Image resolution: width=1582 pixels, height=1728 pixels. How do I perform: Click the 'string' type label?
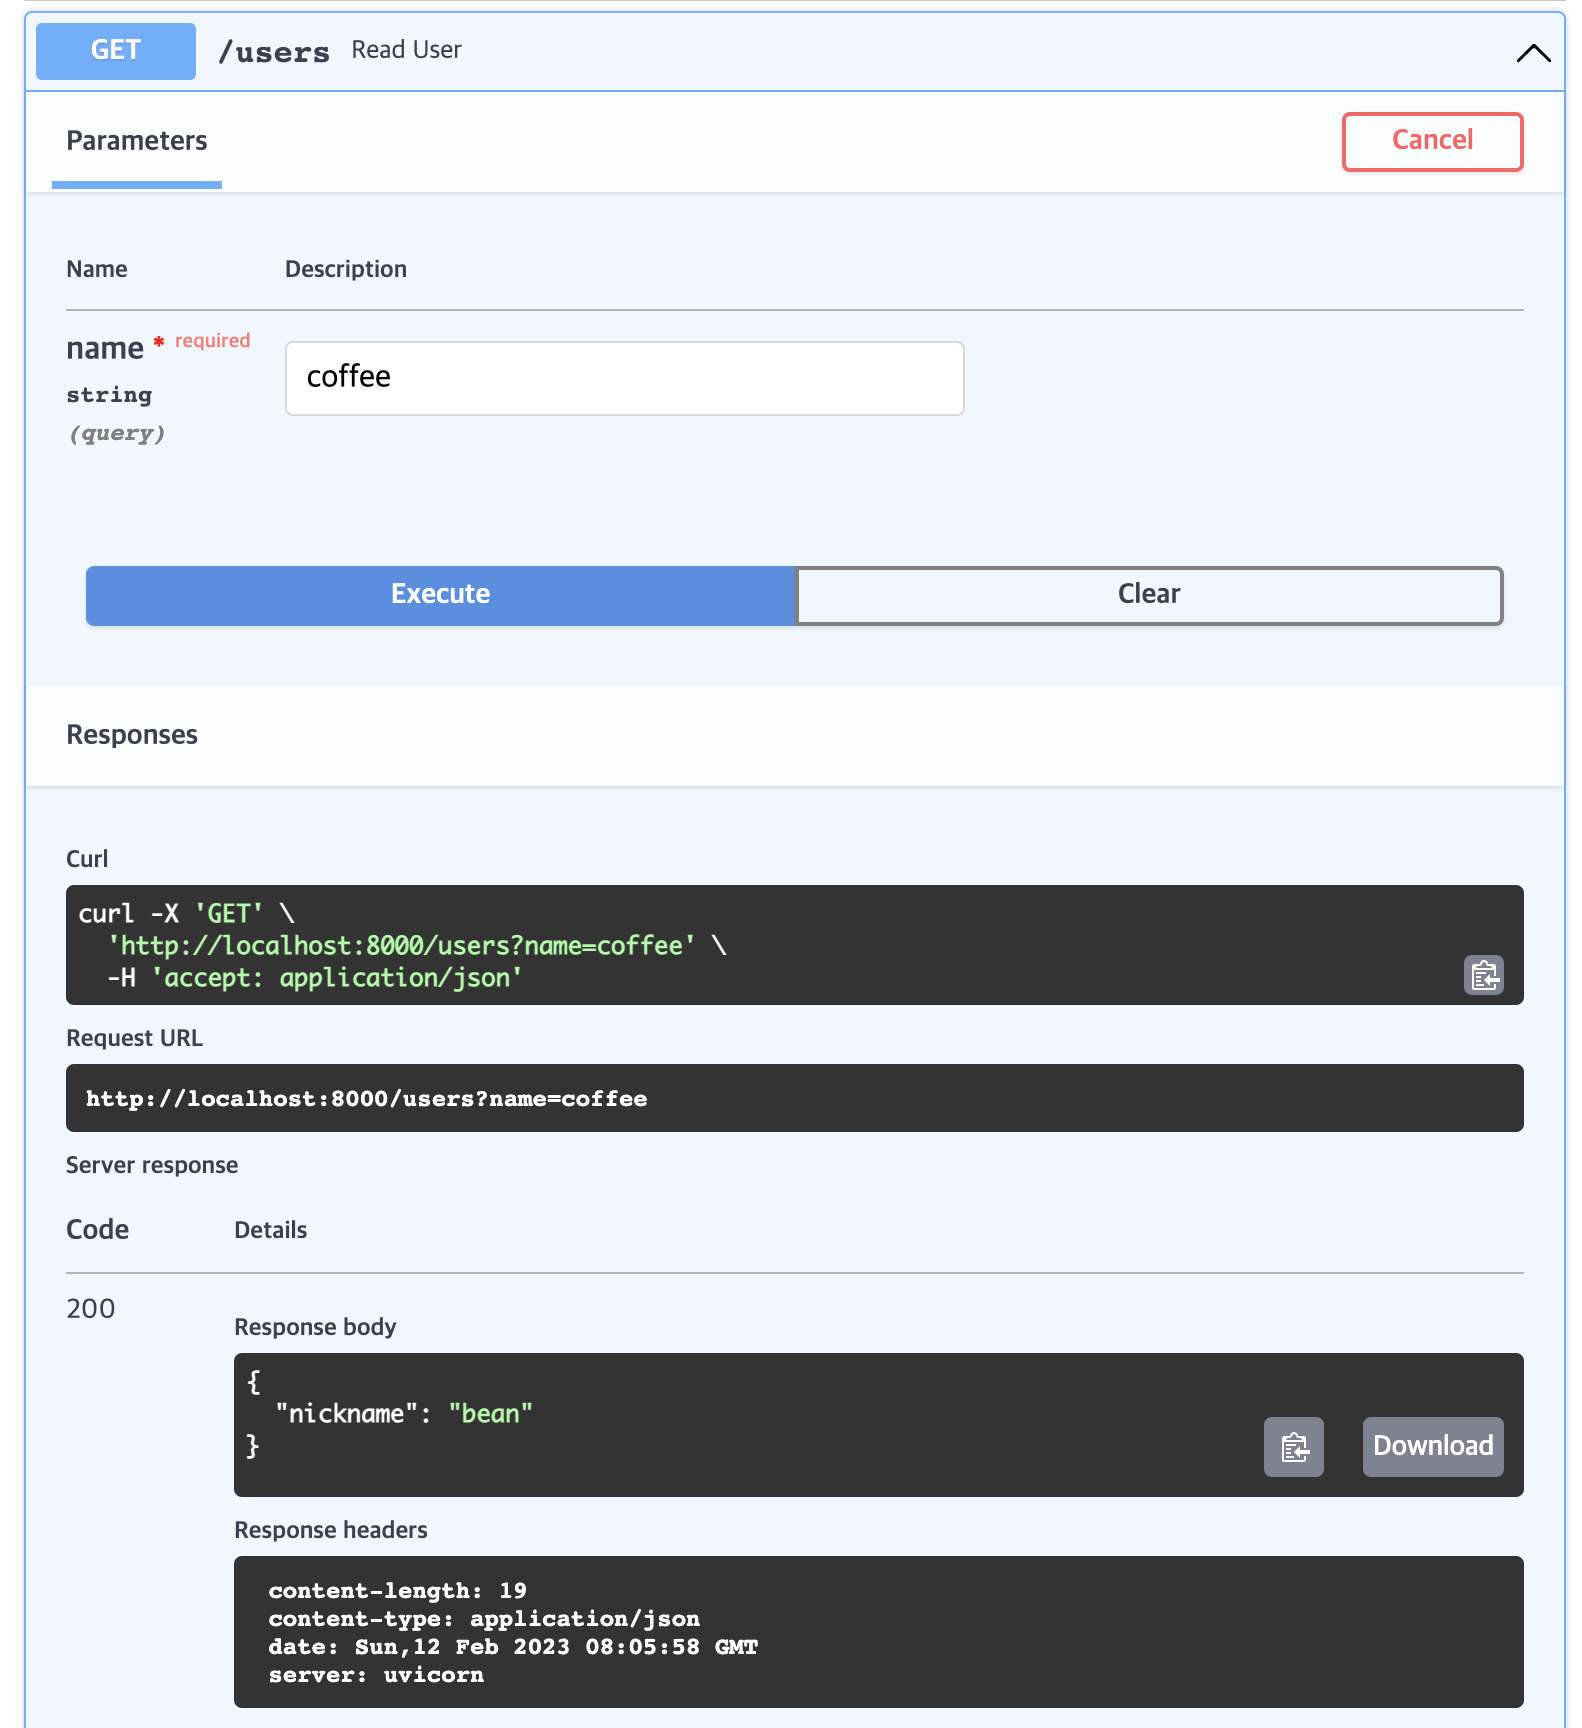[109, 395]
